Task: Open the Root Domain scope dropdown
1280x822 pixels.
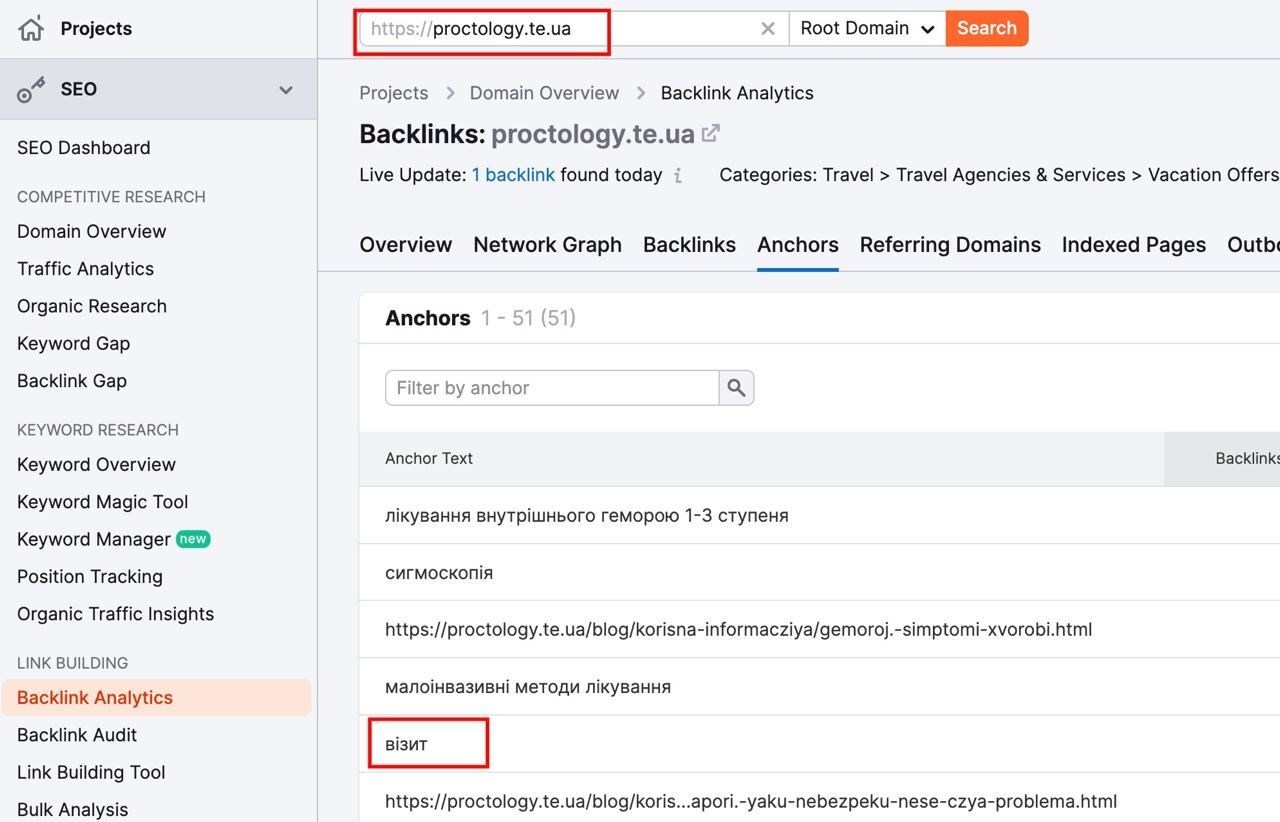Action: point(867,29)
